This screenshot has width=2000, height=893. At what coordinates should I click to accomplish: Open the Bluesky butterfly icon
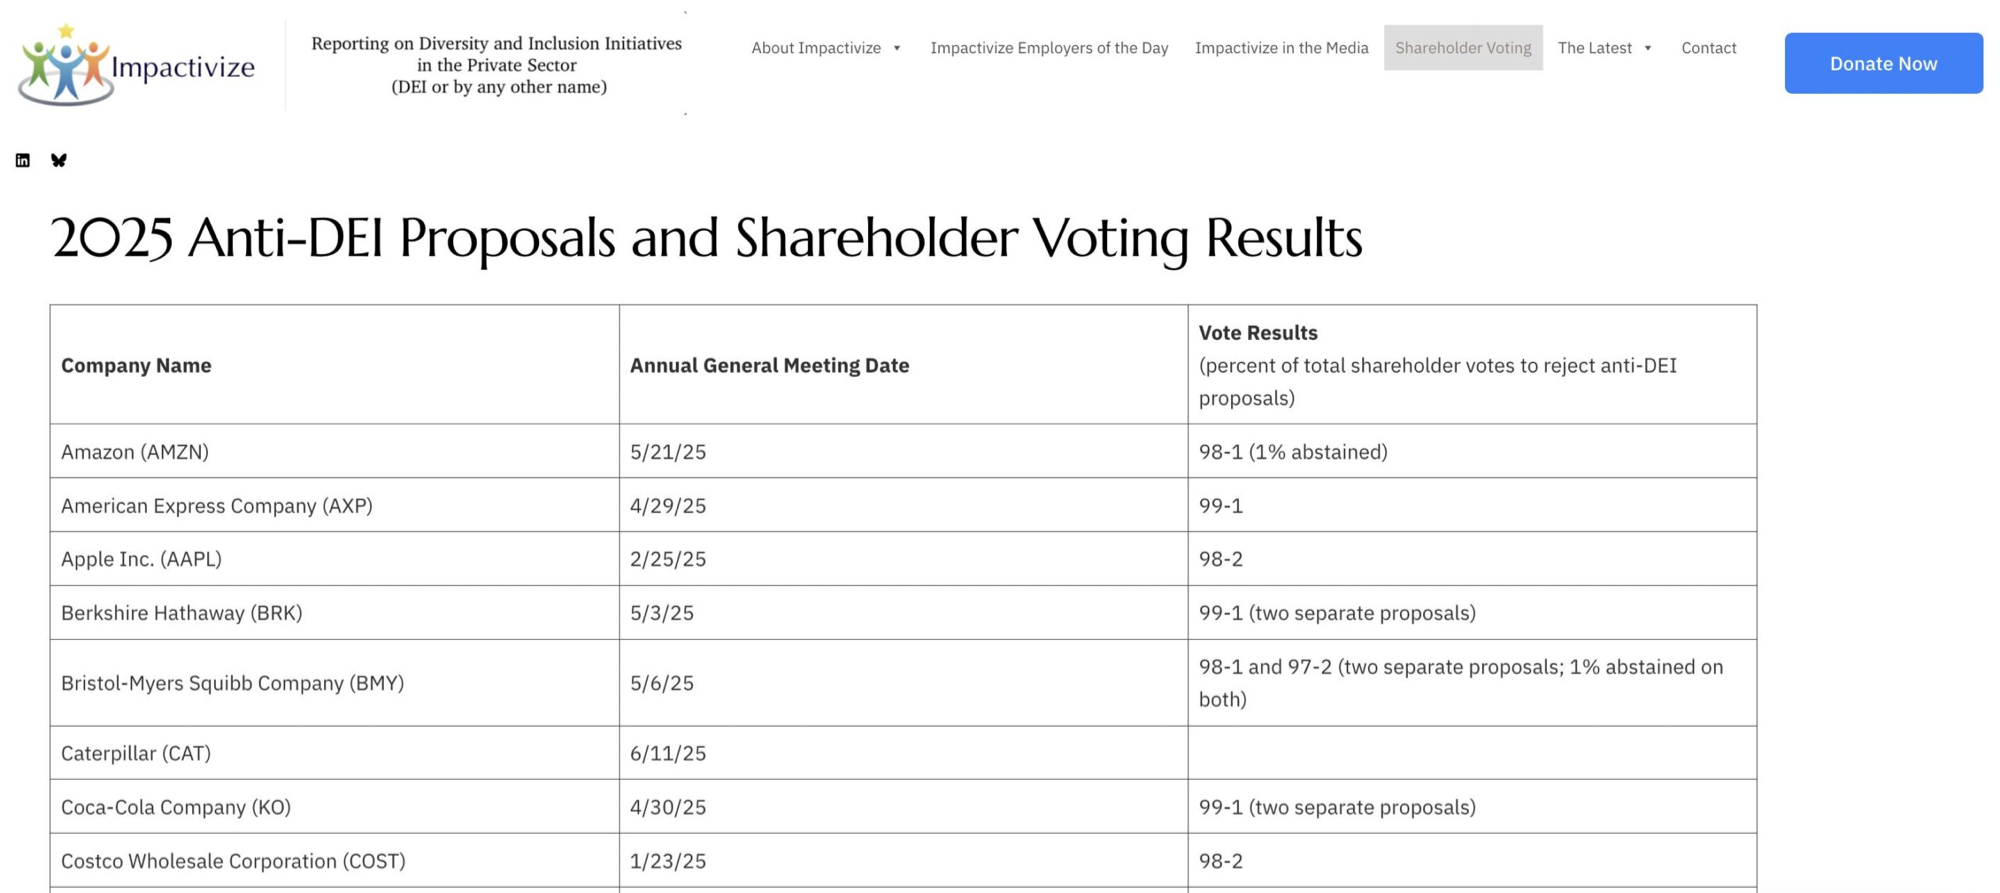pos(59,160)
